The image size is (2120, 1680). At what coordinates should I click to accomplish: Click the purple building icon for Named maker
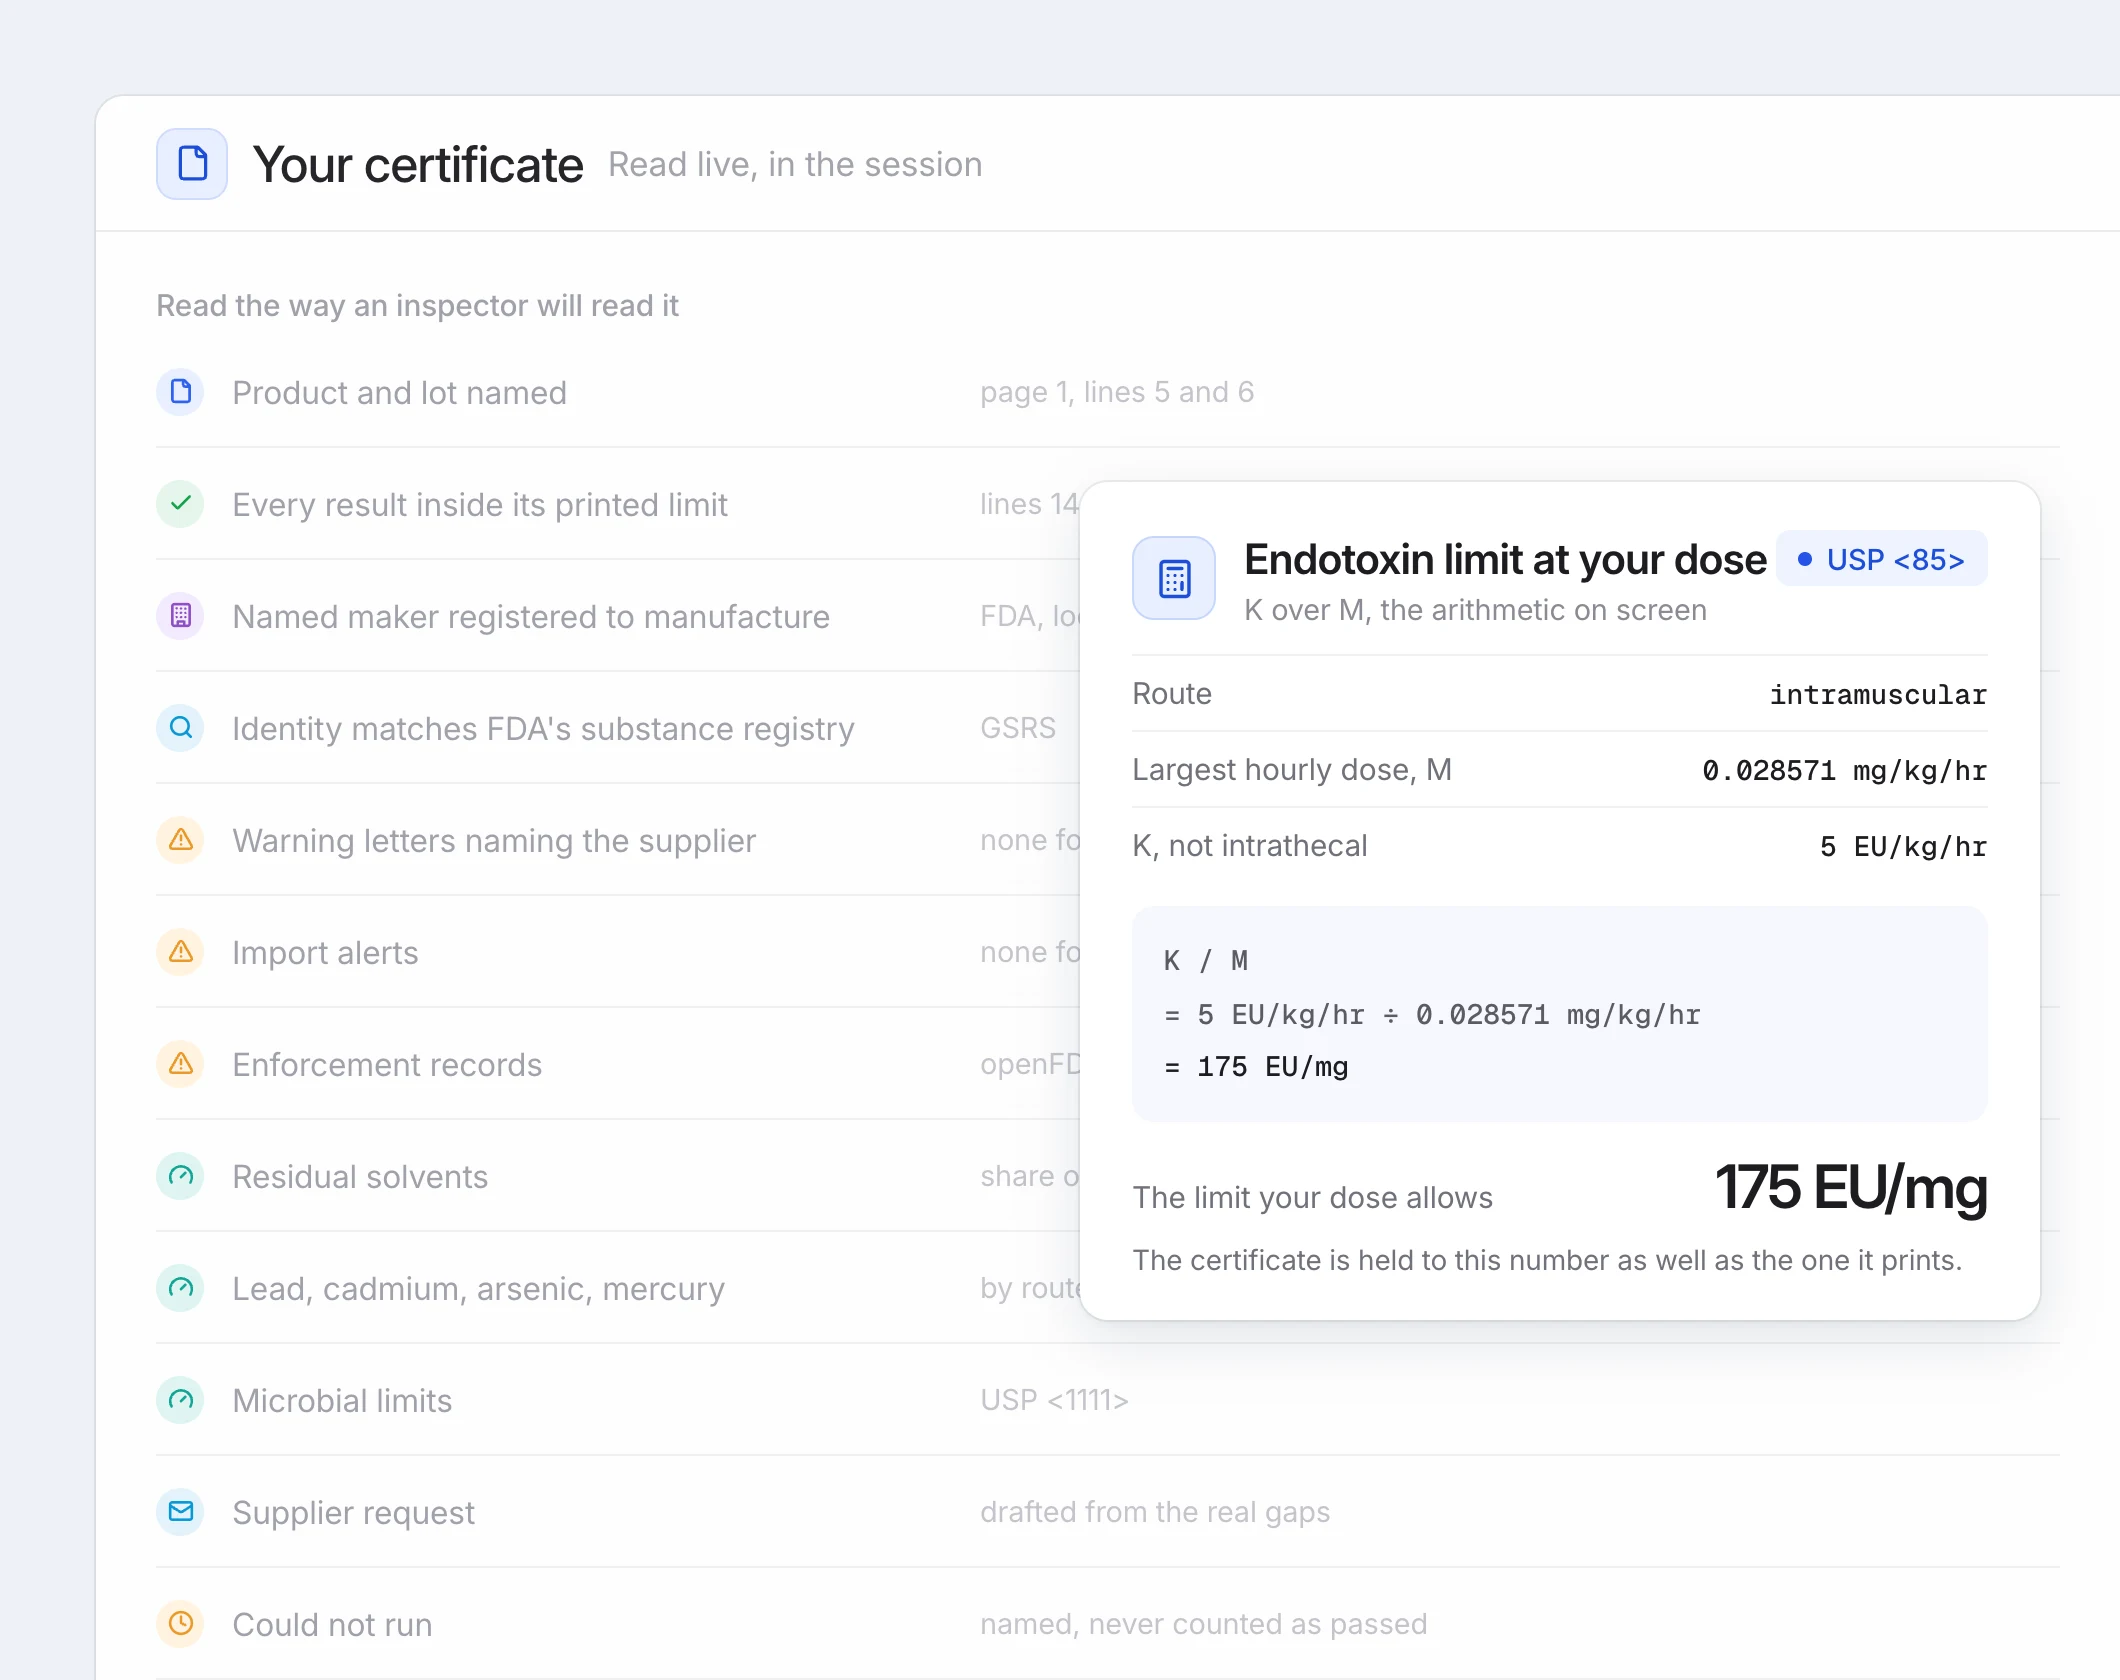[181, 616]
